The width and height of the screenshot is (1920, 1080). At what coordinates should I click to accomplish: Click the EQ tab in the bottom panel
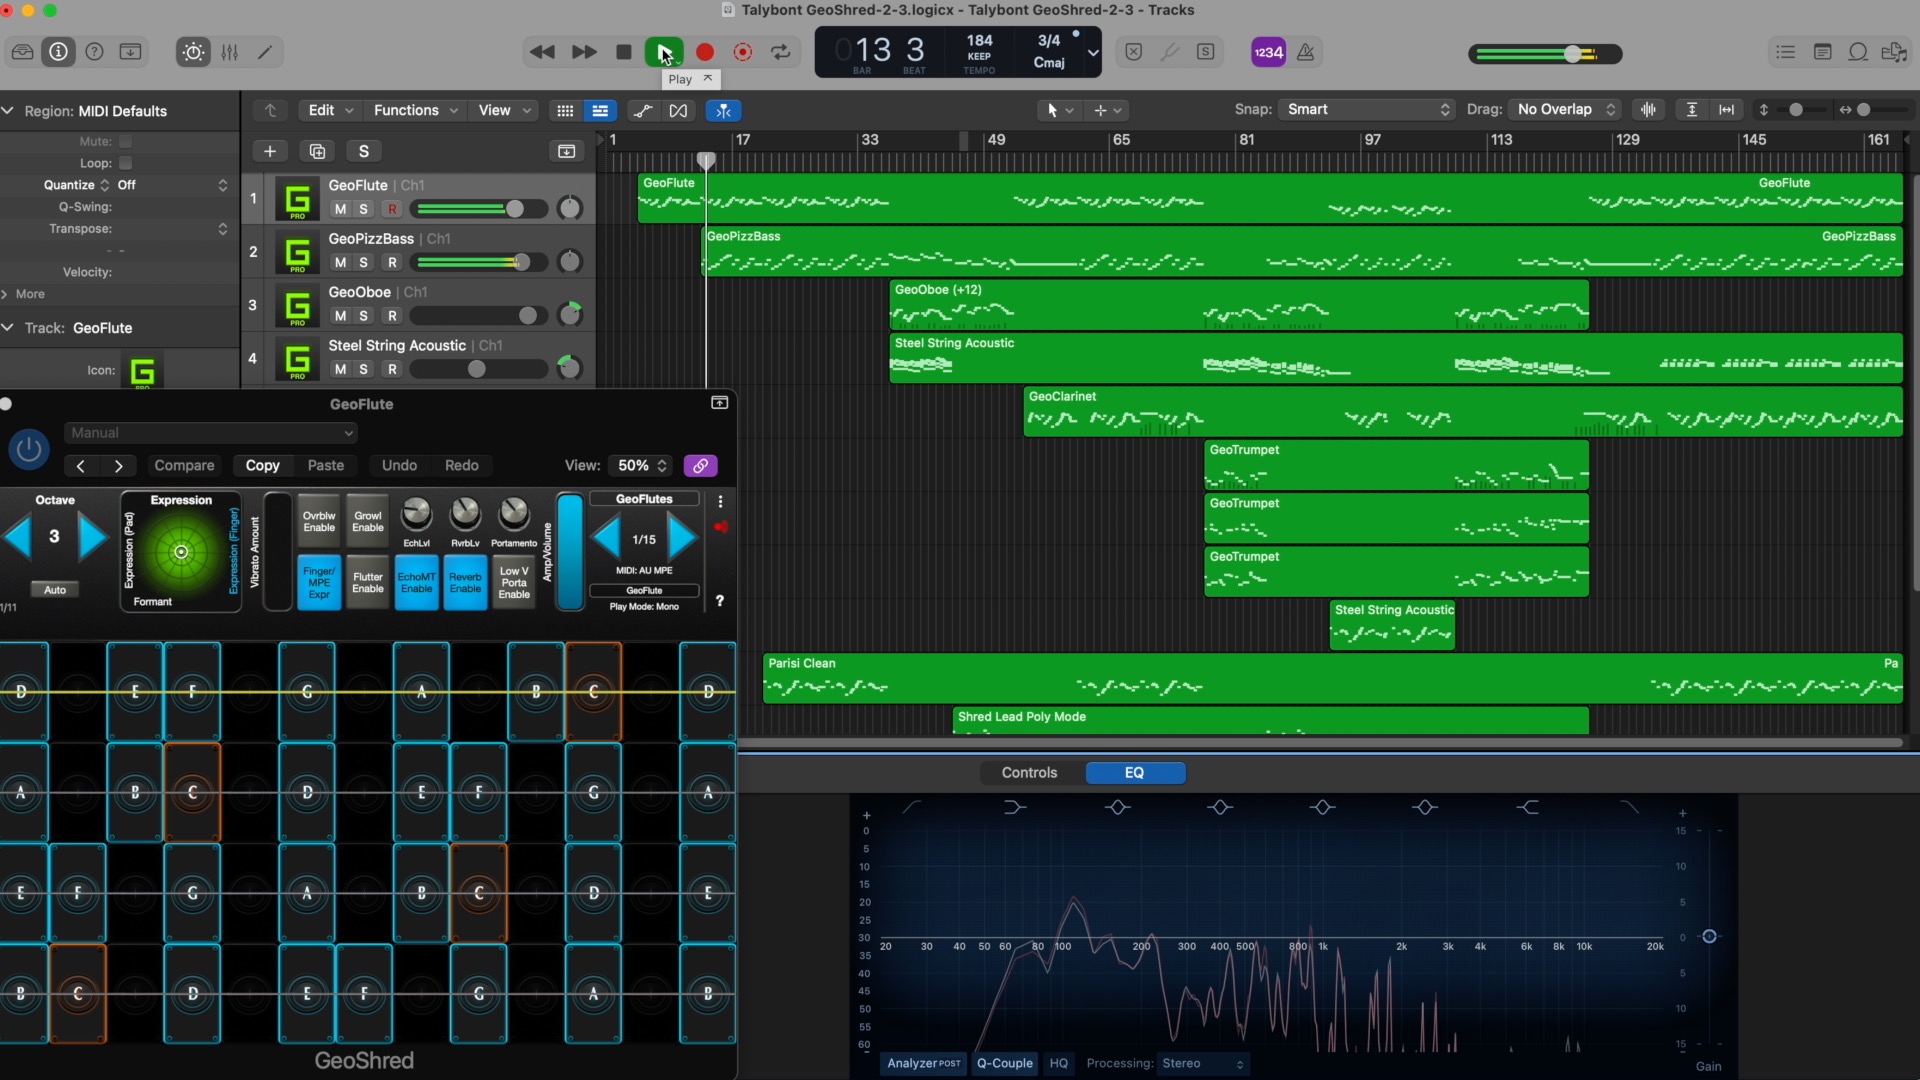click(1134, 771)
